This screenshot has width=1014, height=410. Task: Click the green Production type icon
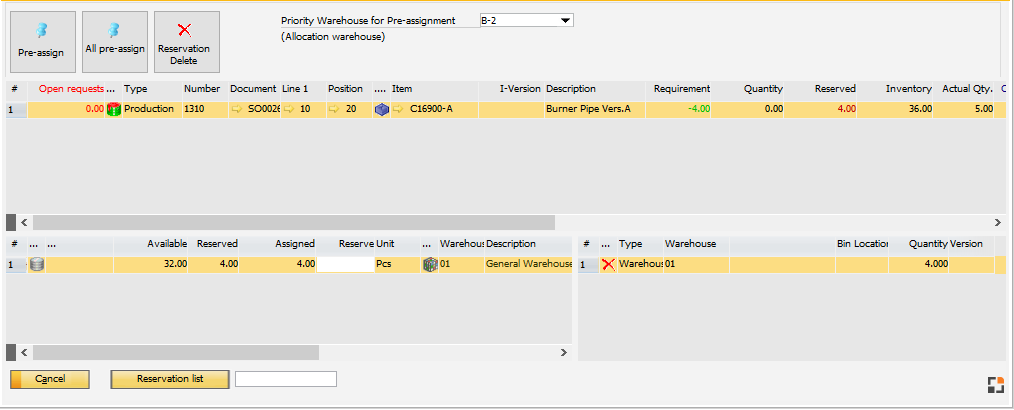point(114,109)
